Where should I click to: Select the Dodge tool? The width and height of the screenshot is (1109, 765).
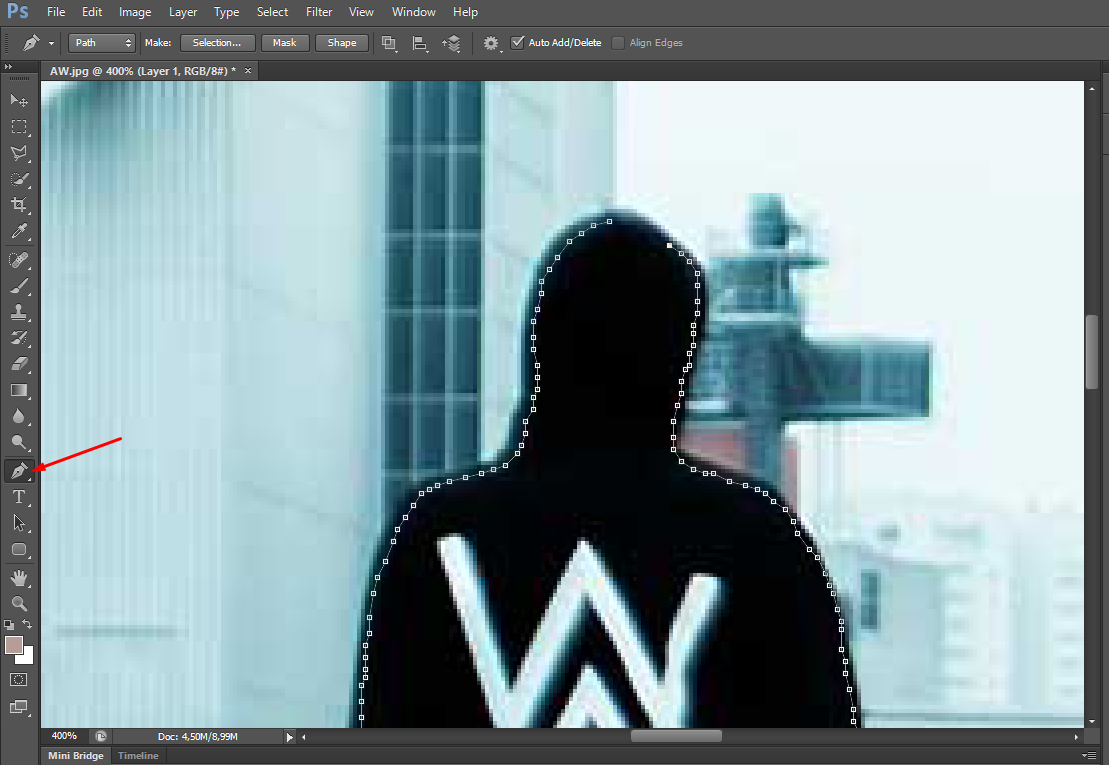[x=19, y=443]
